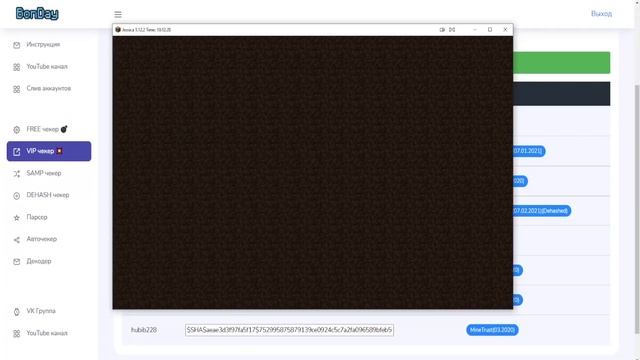Click the blue badge showing 07.01.2021
Screen dimensions: 640x360
point(529,151)
